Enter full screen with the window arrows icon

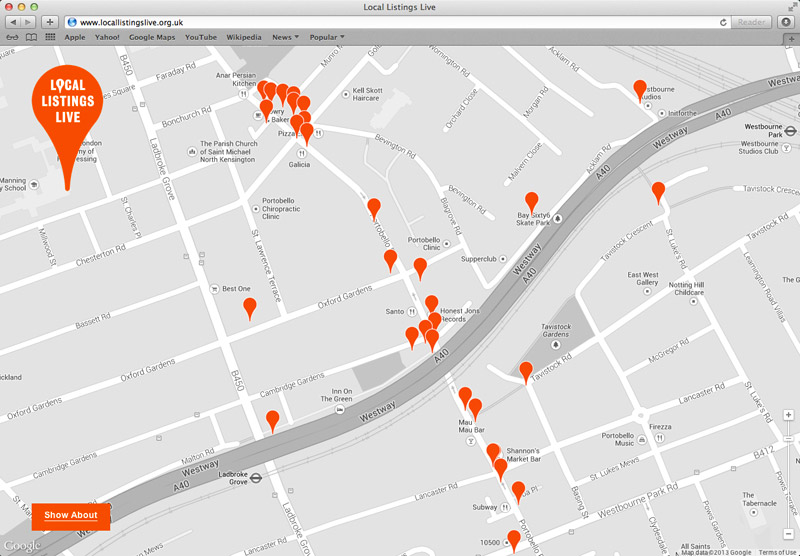pyautogui.click(x=792, y=7)
